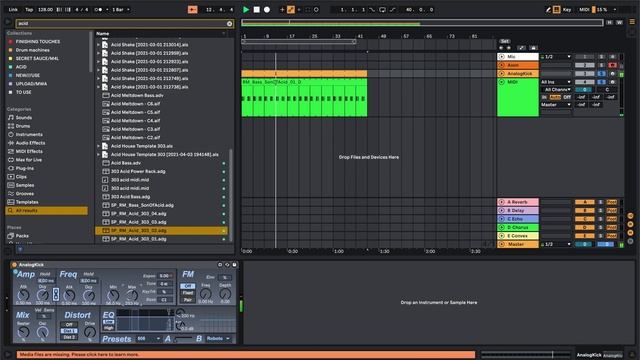
Task: Expand Acid House Template 303.als
Action: 98,146
